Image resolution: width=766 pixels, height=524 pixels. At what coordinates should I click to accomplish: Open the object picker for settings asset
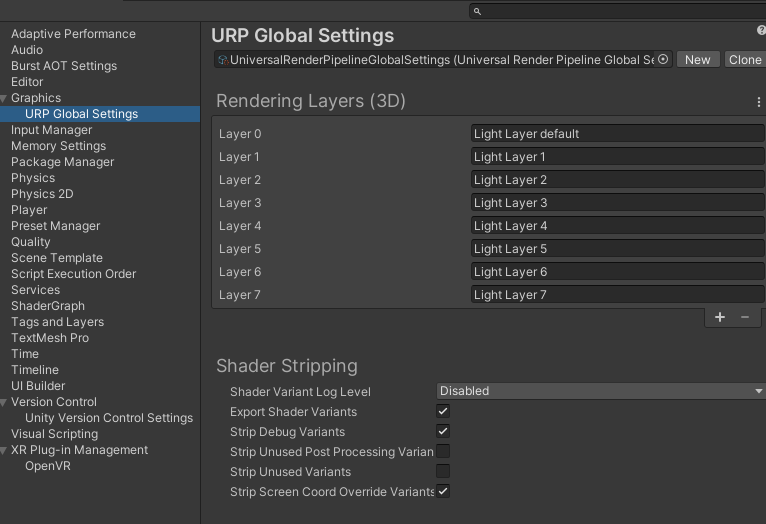click(x=663, y=60)
